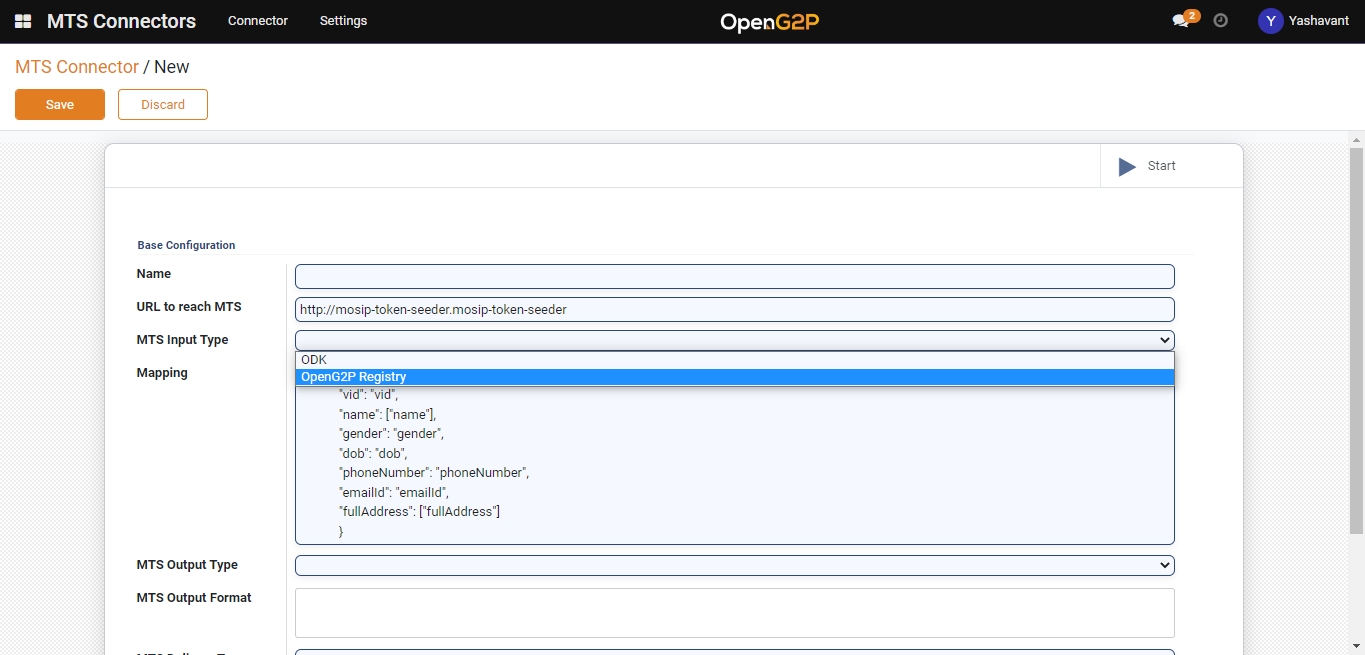Open the conversations messages icon
This screenshot has height=655, width=1365.
coord(1181,21)
